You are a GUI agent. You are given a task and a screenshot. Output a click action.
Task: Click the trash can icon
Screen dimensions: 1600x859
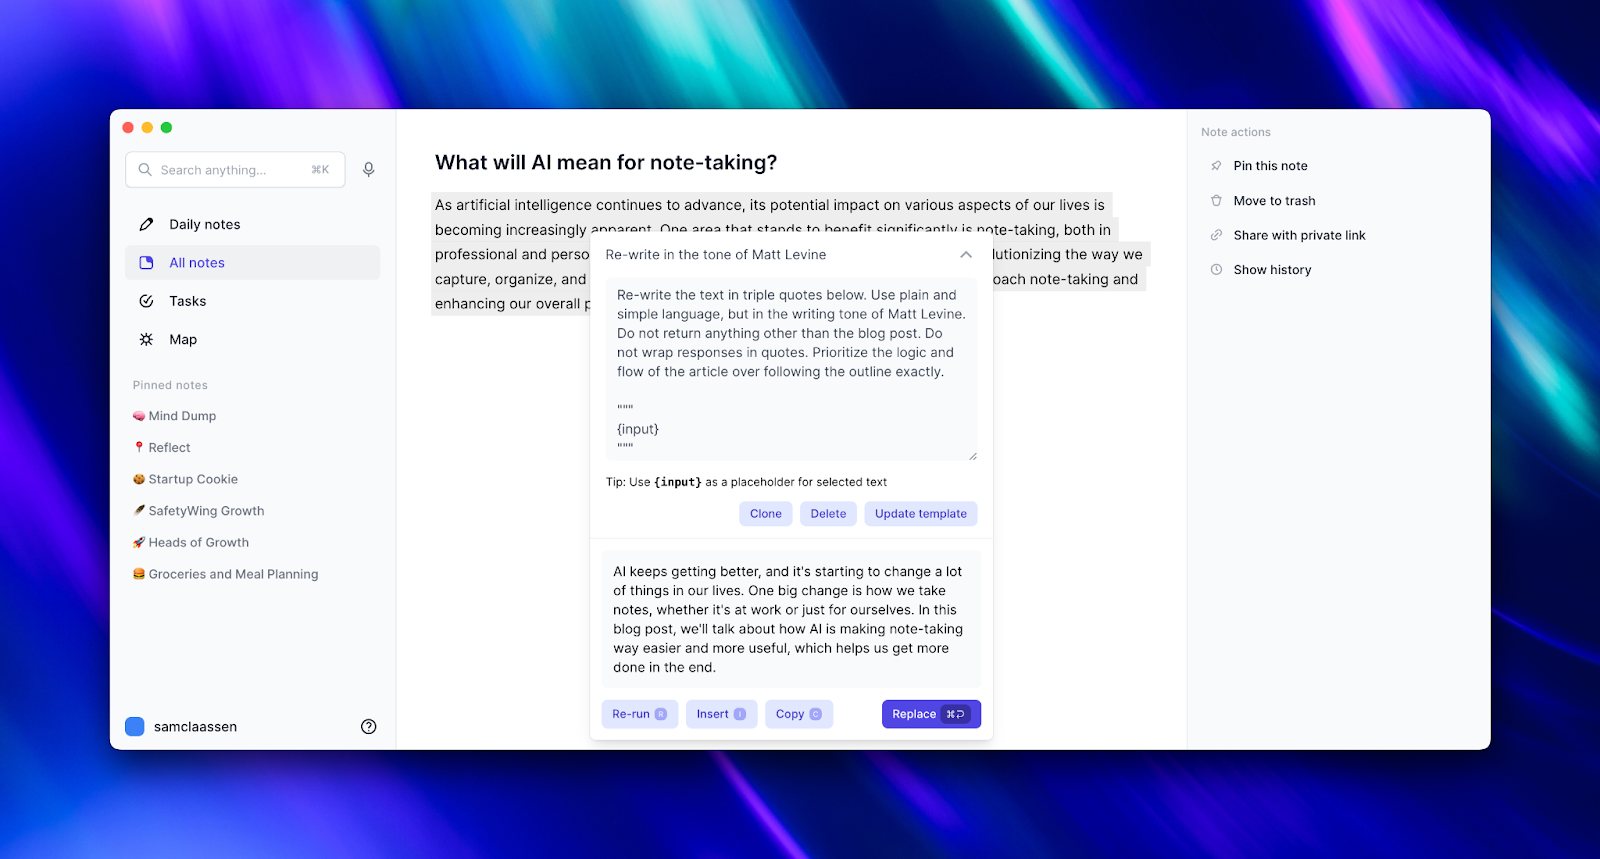point(1216,201)
